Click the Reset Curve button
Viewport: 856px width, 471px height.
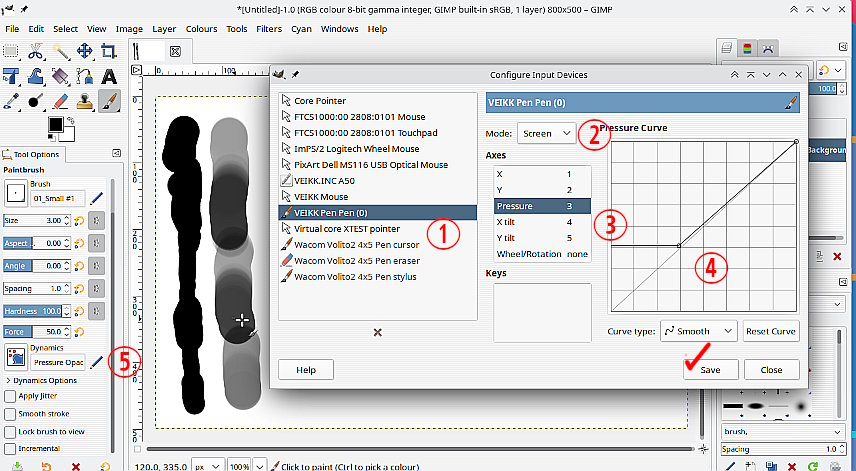tap(771, 331)
